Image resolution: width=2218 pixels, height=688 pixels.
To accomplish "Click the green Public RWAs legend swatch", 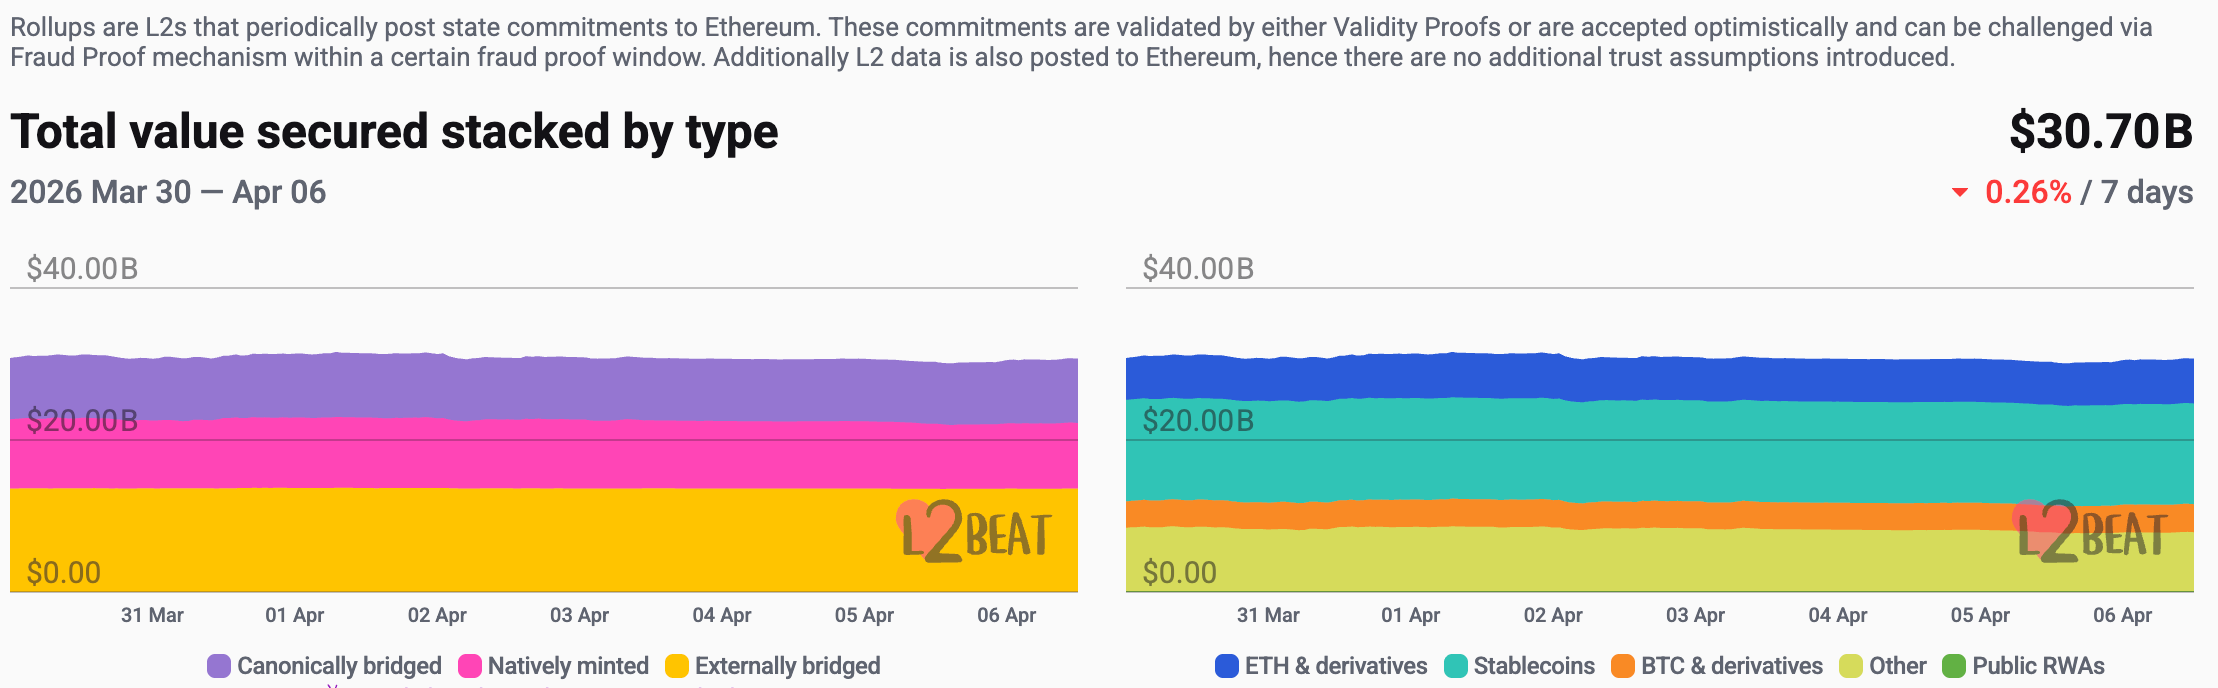I will coord(1954,666).
